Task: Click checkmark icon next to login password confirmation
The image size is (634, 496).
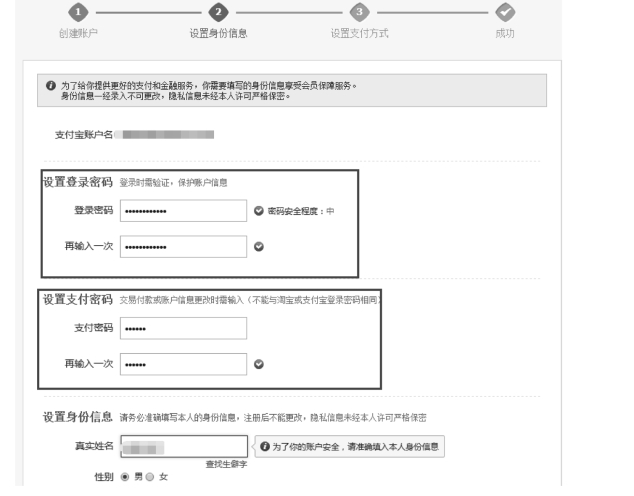Action: [259, 247]
